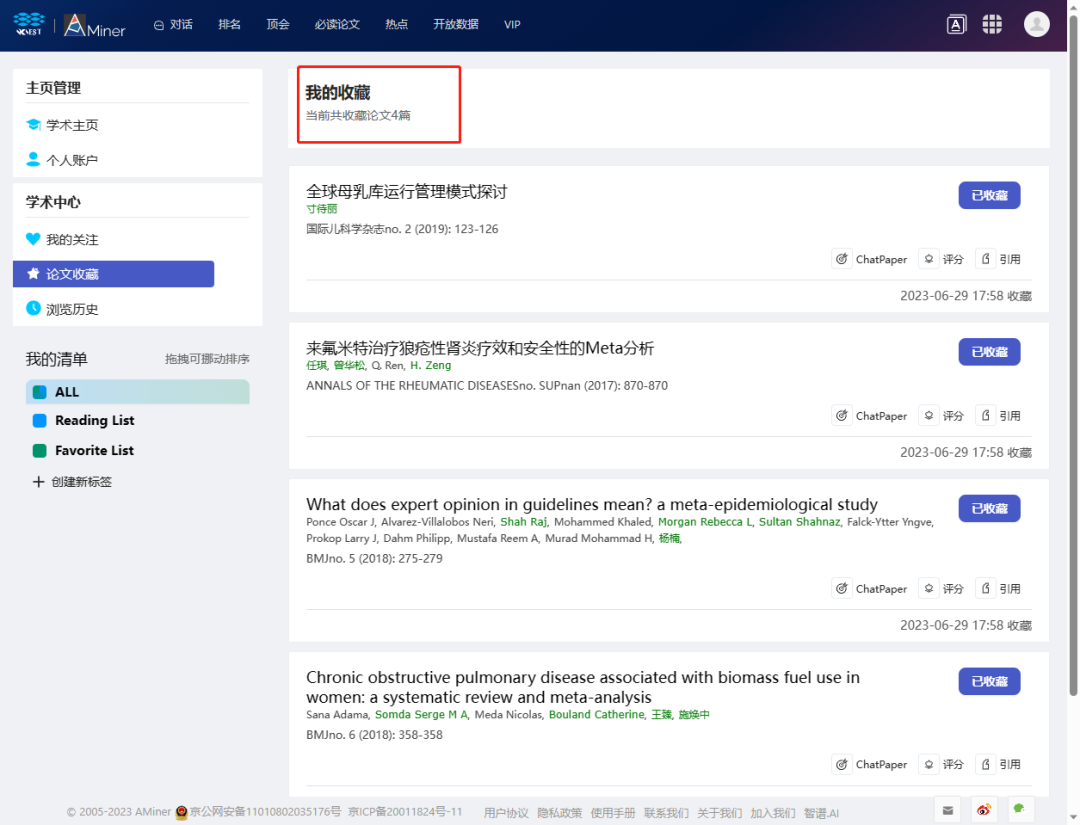This screenshot has height=825, width=1080.
Task: Click 评分 rating for 全球母乳库 paper
Action: coord(944,259)
